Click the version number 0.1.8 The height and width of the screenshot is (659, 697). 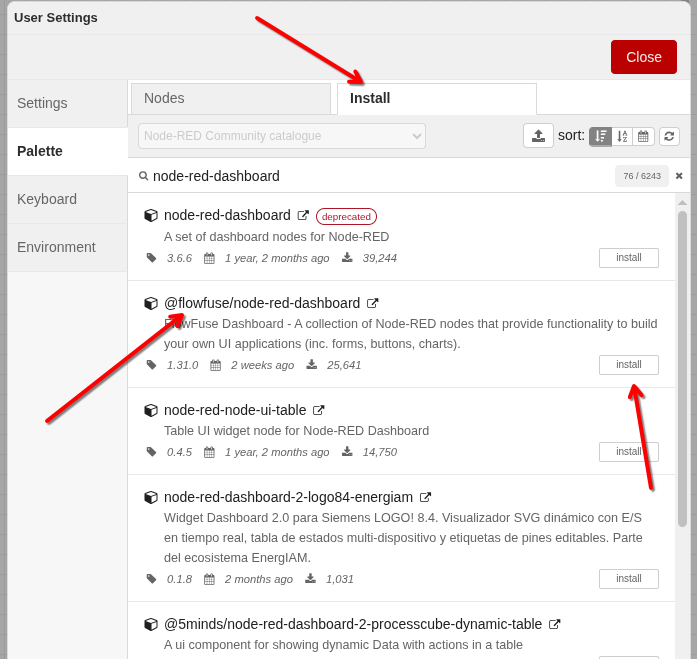tap(179, 579)
